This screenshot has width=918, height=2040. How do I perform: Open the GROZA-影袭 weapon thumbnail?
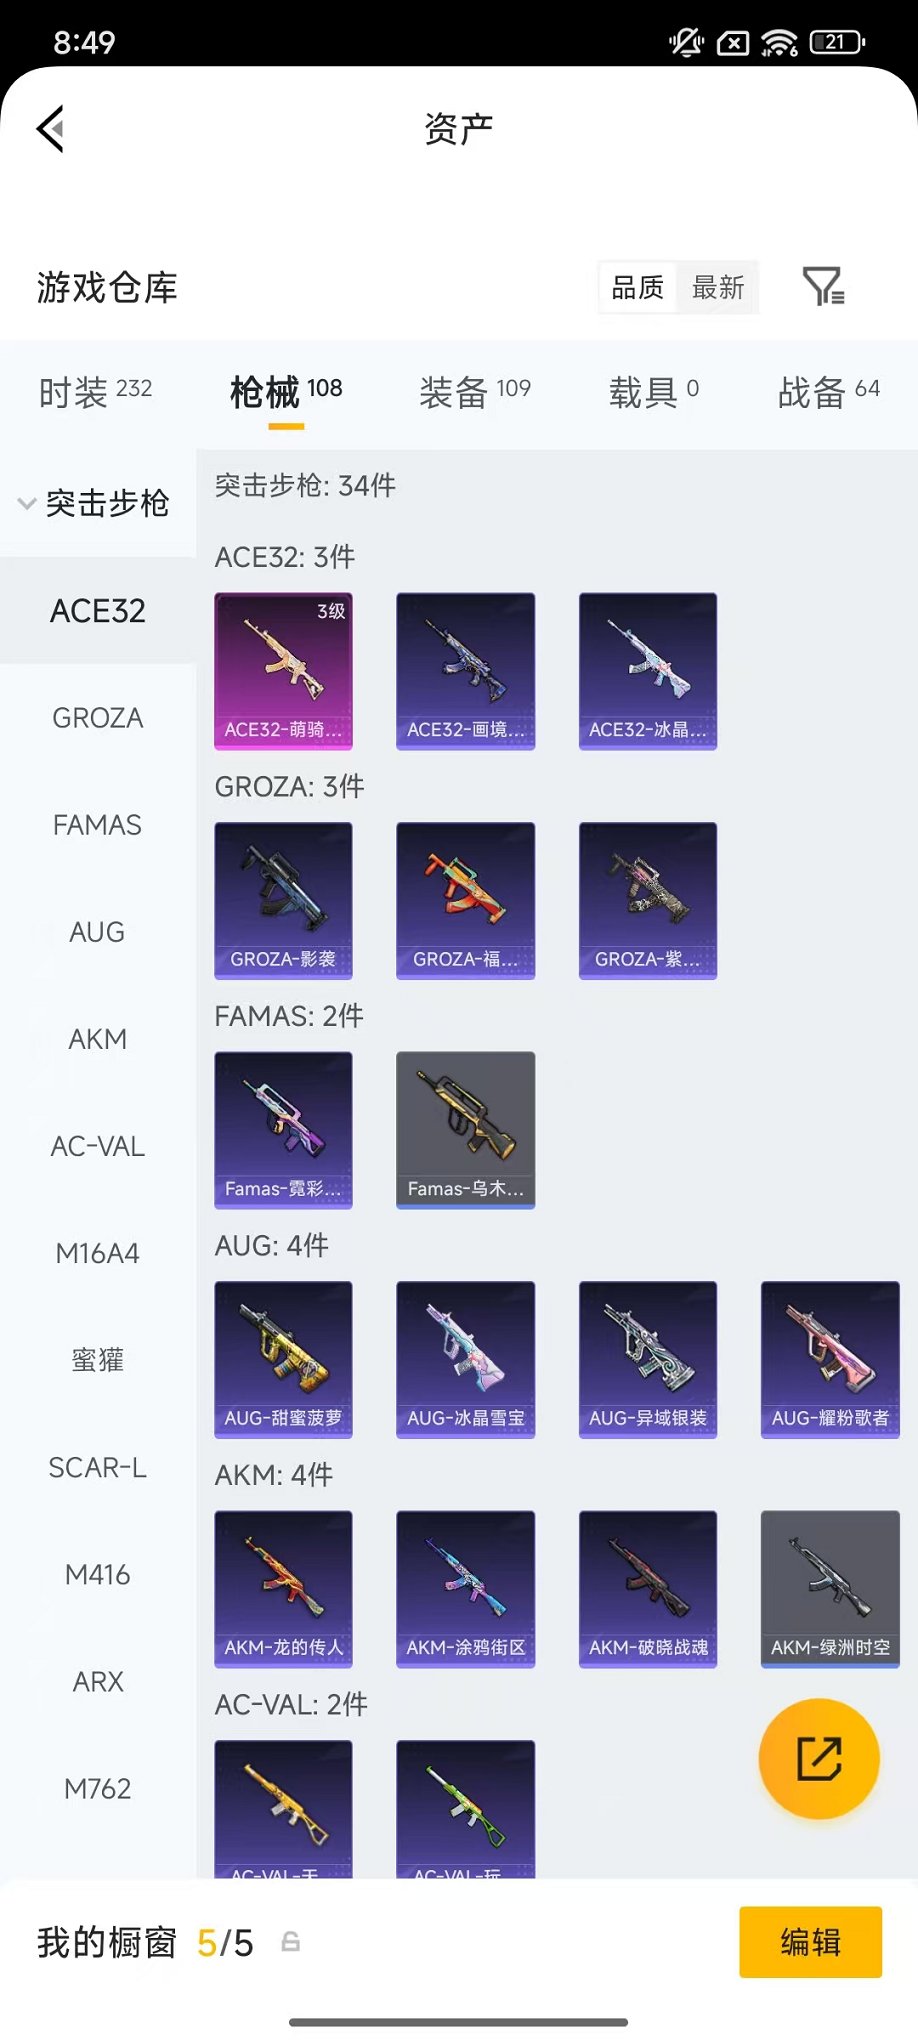coord(284,900)
